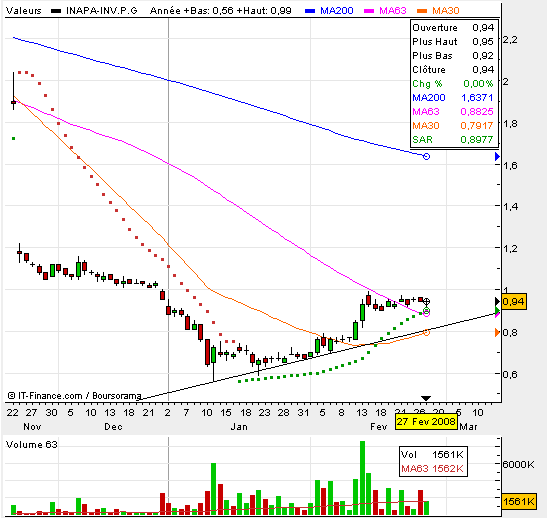The height and width of the screenshot is (518, 547).
Task: Select the 'Valeurs' label in header
Action: pos(23,11)
